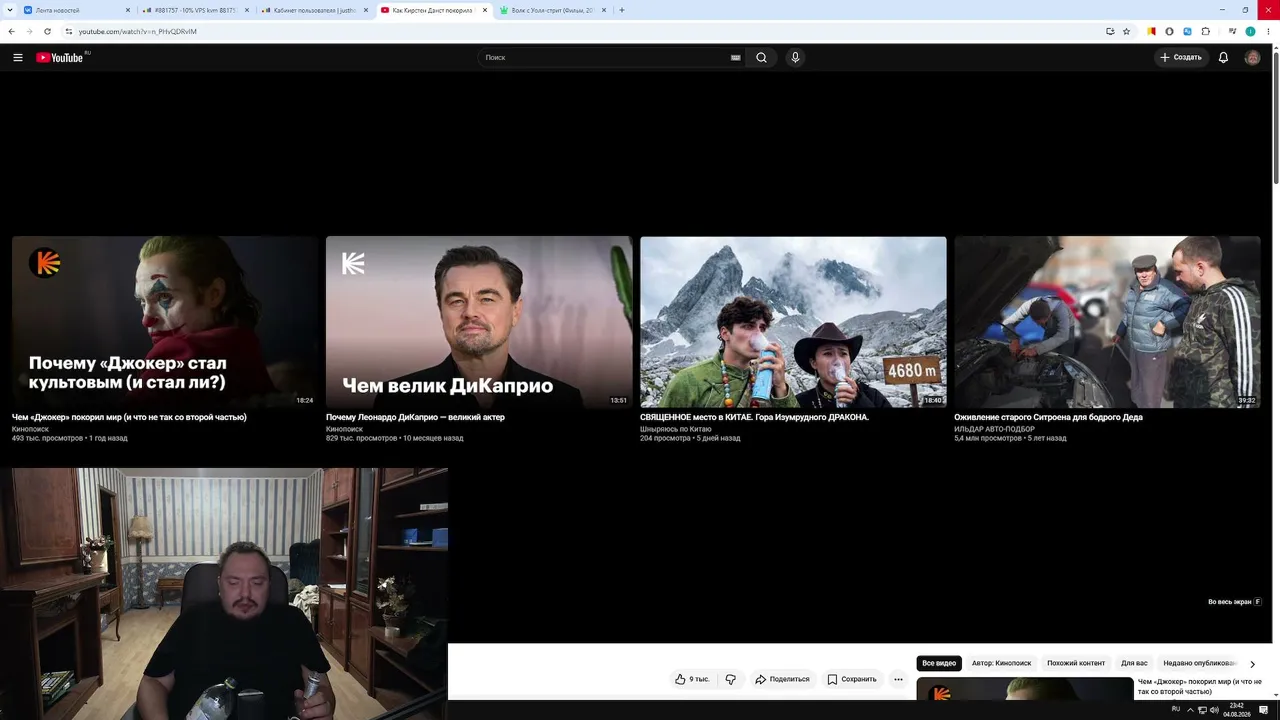Open a new browser tab

pyautogui.click(x=622, y=10)
